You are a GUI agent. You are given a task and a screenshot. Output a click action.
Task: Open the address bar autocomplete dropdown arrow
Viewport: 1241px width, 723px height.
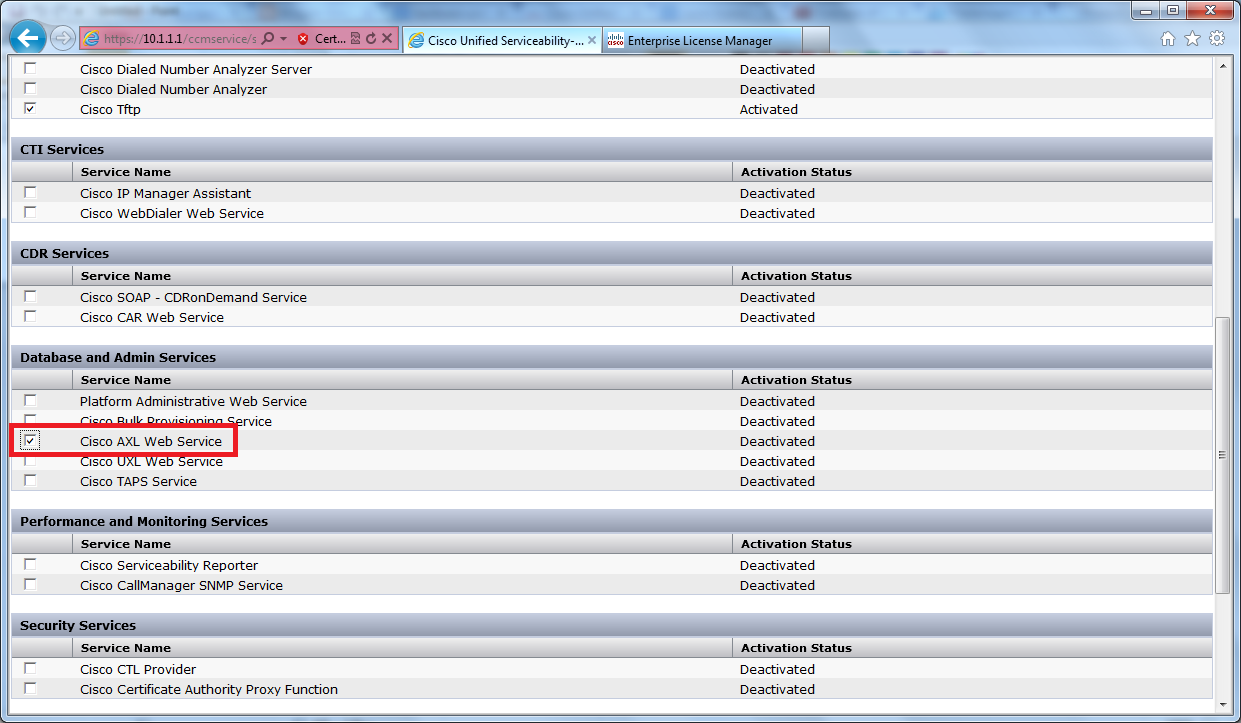283,38
